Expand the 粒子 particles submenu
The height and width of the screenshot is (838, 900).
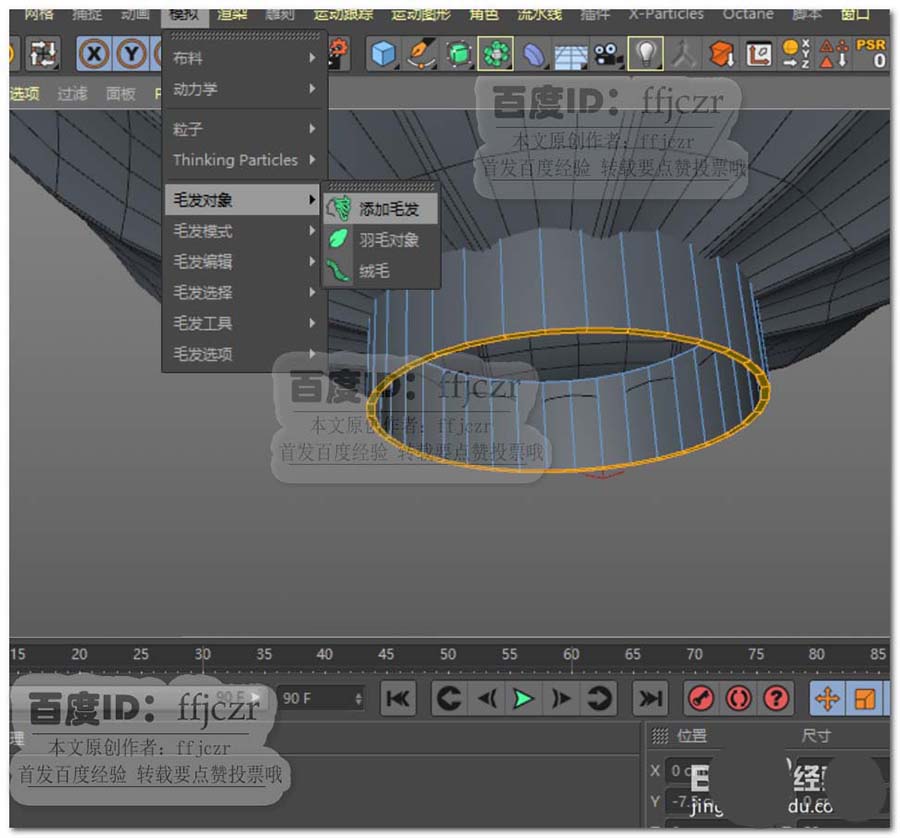(x=245, y=129)
